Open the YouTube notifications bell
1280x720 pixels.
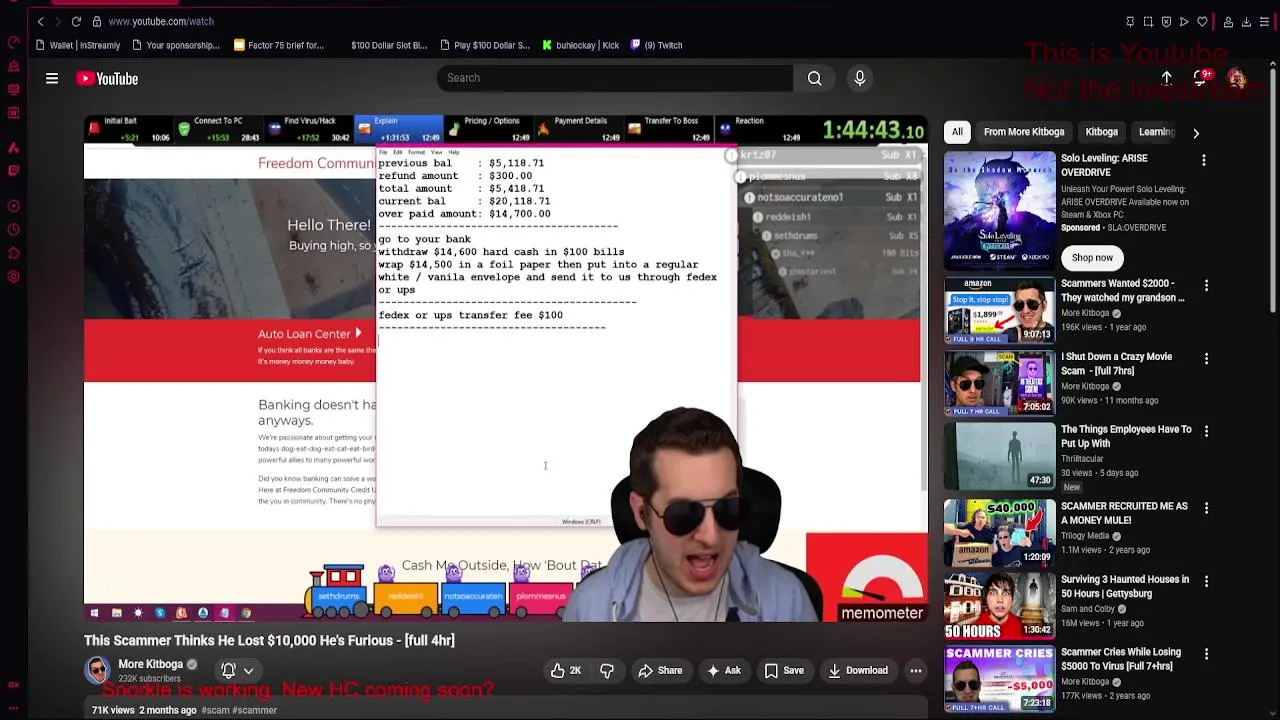[1201, 78]
